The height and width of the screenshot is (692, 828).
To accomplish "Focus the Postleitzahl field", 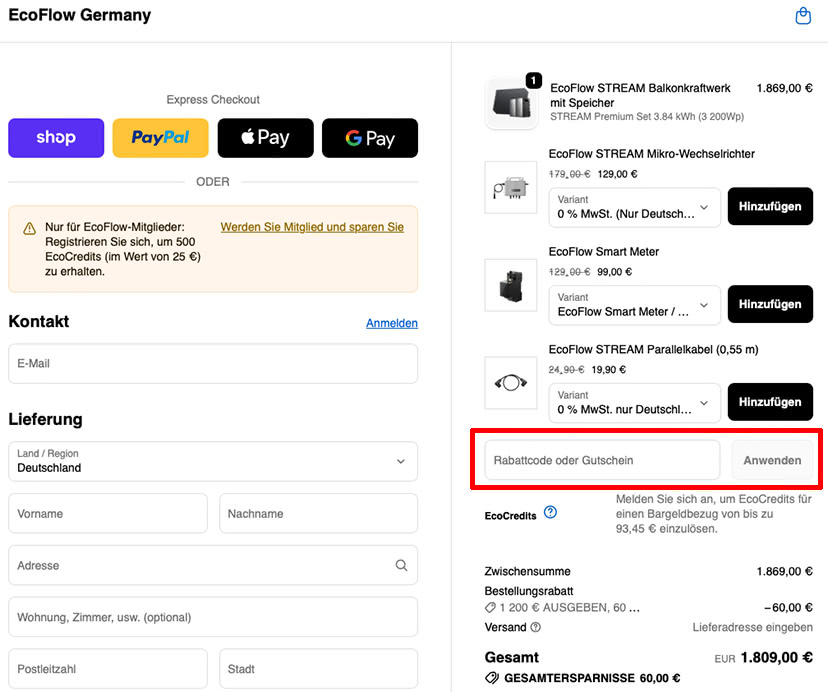I will [x=108, y=669].
